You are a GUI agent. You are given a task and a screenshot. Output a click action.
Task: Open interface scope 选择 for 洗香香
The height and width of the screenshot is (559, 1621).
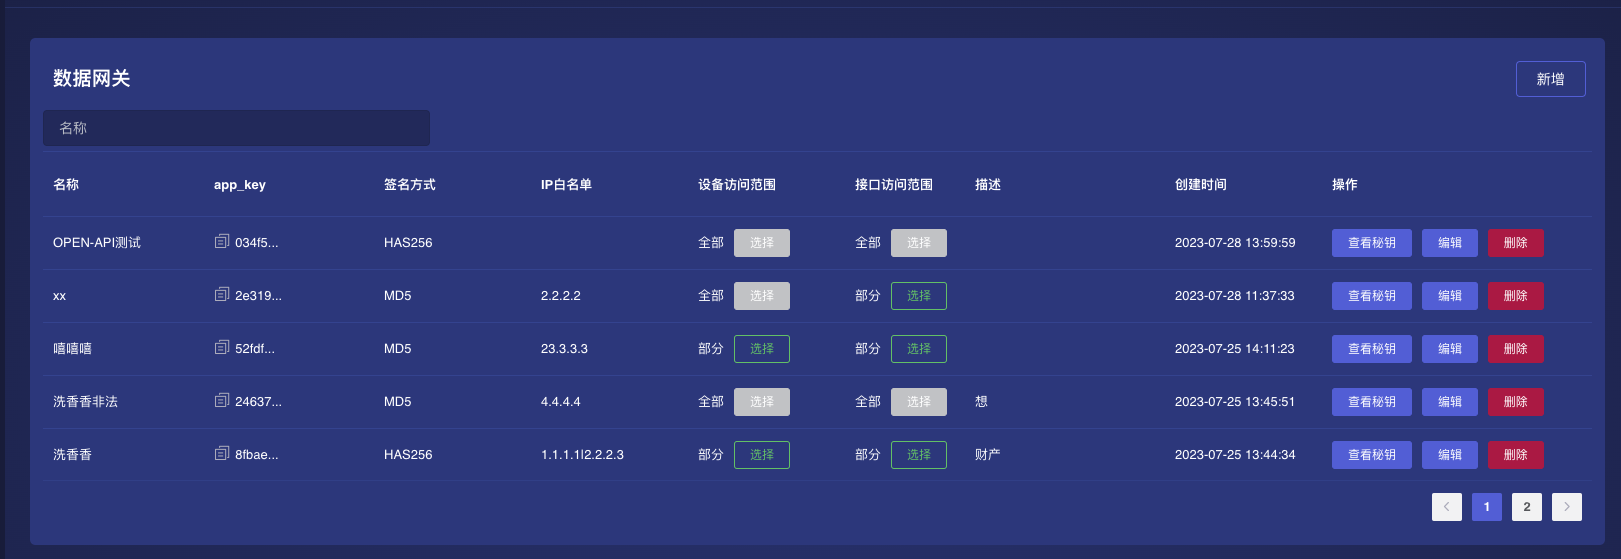(918, 455)
